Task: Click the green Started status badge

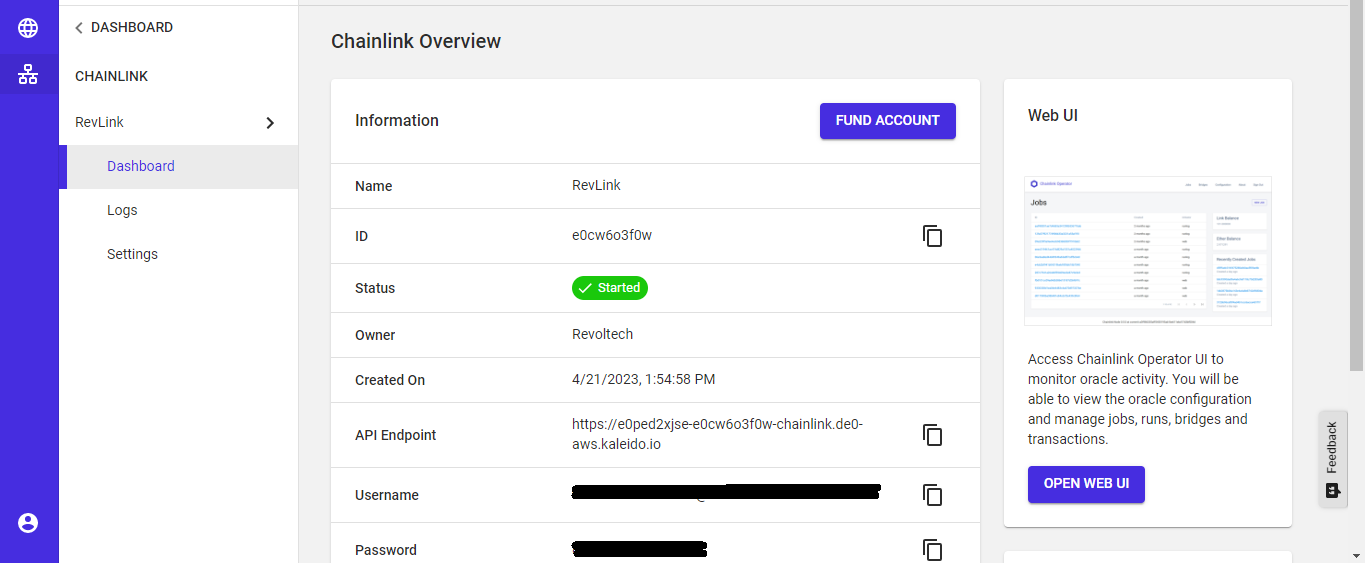Action: click(x=610, y=288)
